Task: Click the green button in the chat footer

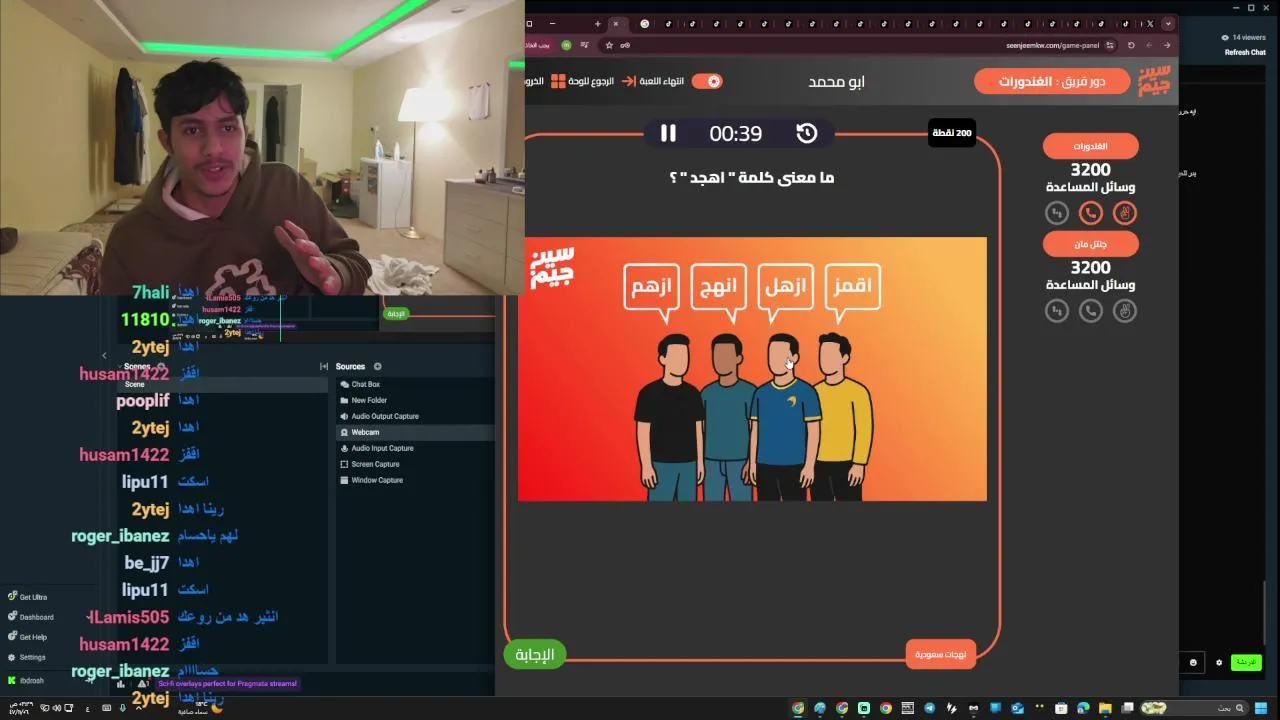Action: pyautogui.click(x=1246, y=662)
